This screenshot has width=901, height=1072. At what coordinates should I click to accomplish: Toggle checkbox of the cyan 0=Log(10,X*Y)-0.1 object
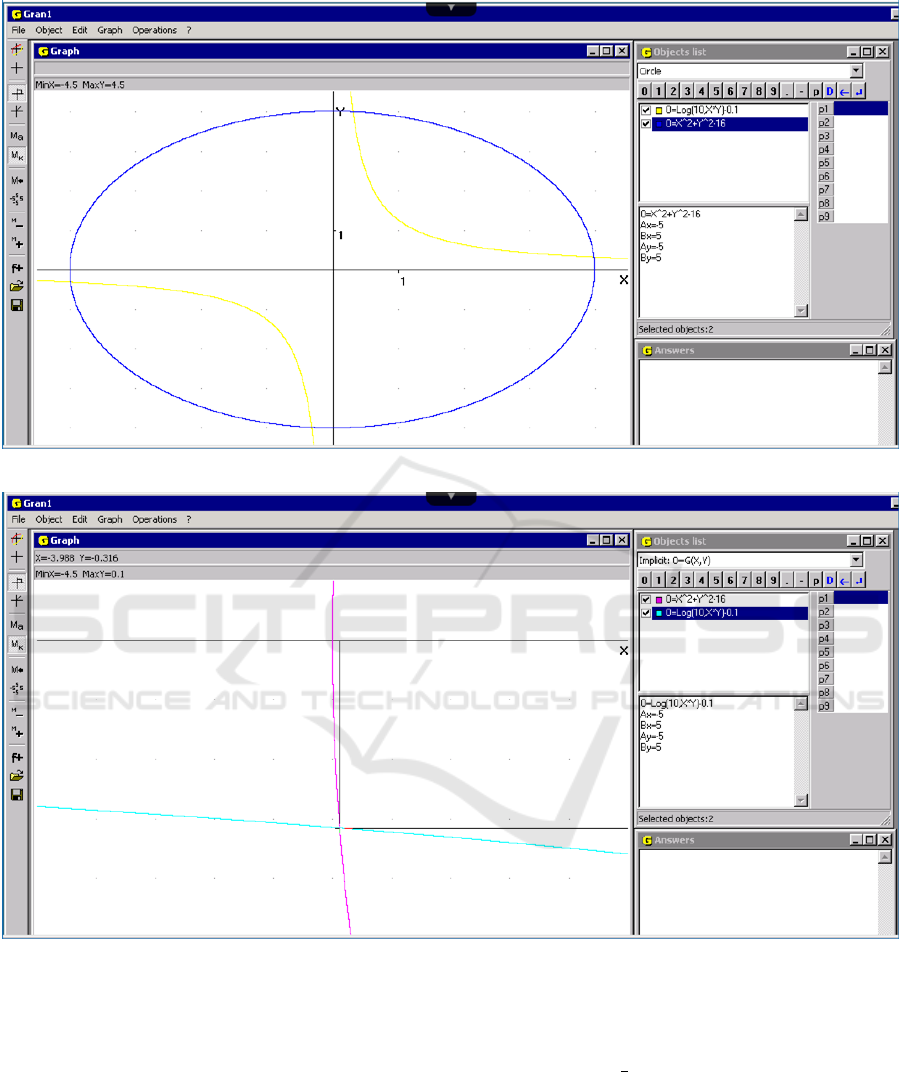click(x=646, y=613)
